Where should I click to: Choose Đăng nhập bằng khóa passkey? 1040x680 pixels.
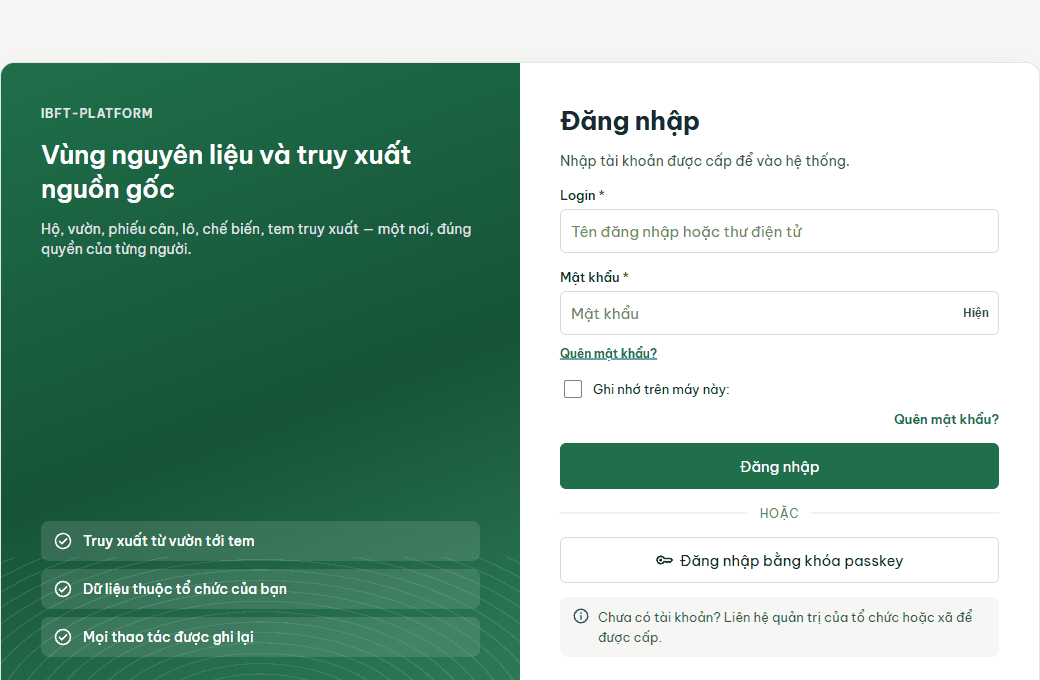[x=779, y=561]
